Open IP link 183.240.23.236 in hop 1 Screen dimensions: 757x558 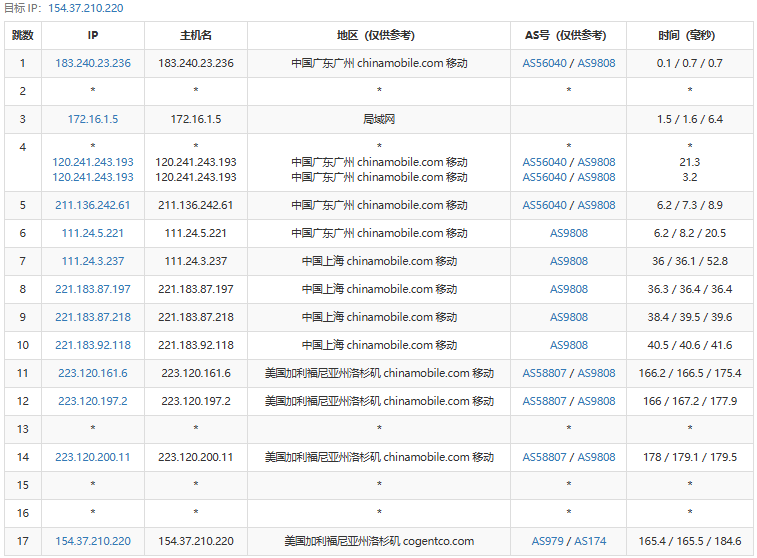(93, 63)
